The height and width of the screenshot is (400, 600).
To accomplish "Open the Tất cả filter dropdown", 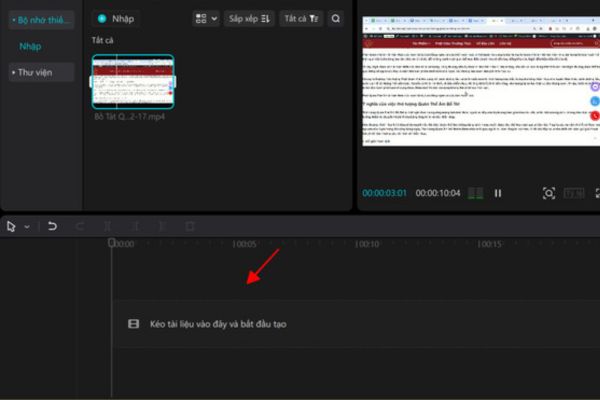I will [x=299, y=18].
